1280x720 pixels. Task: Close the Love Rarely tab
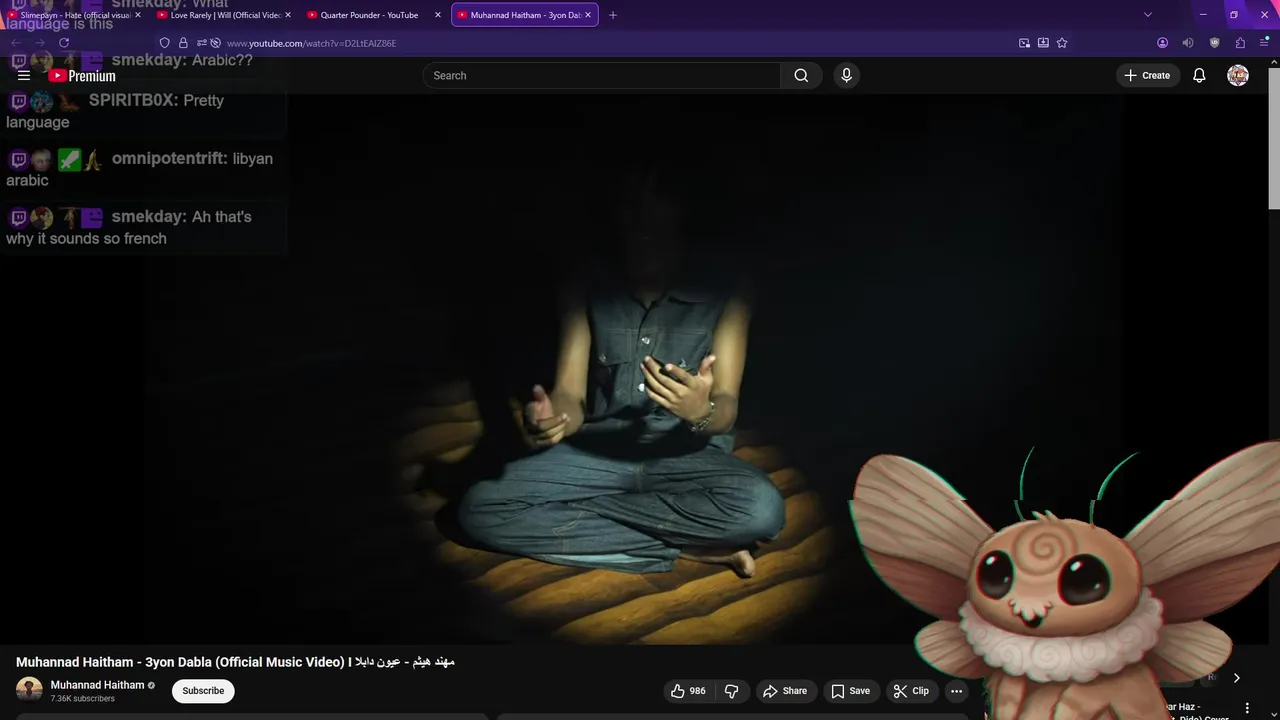(x=288, y=15)
